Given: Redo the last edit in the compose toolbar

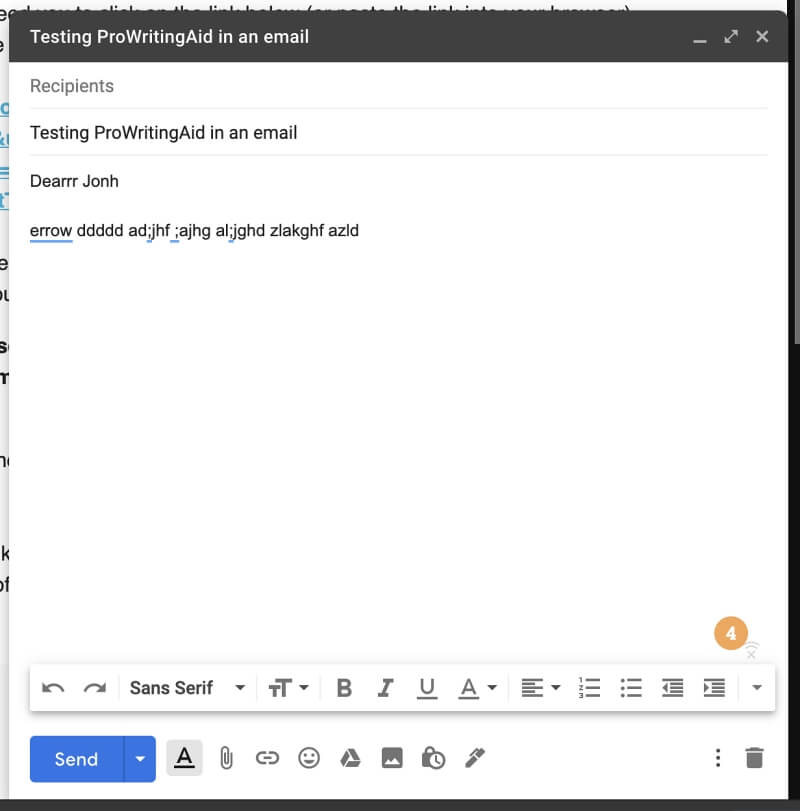Looking at the screenshot, I should pos(95,688).
